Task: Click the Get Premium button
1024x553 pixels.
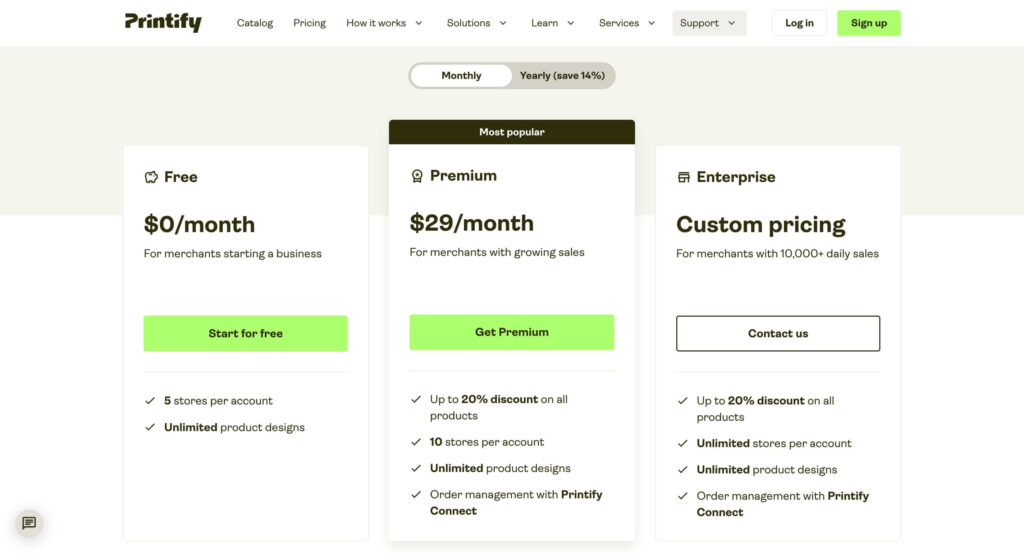Action: (x=512, y=332)
